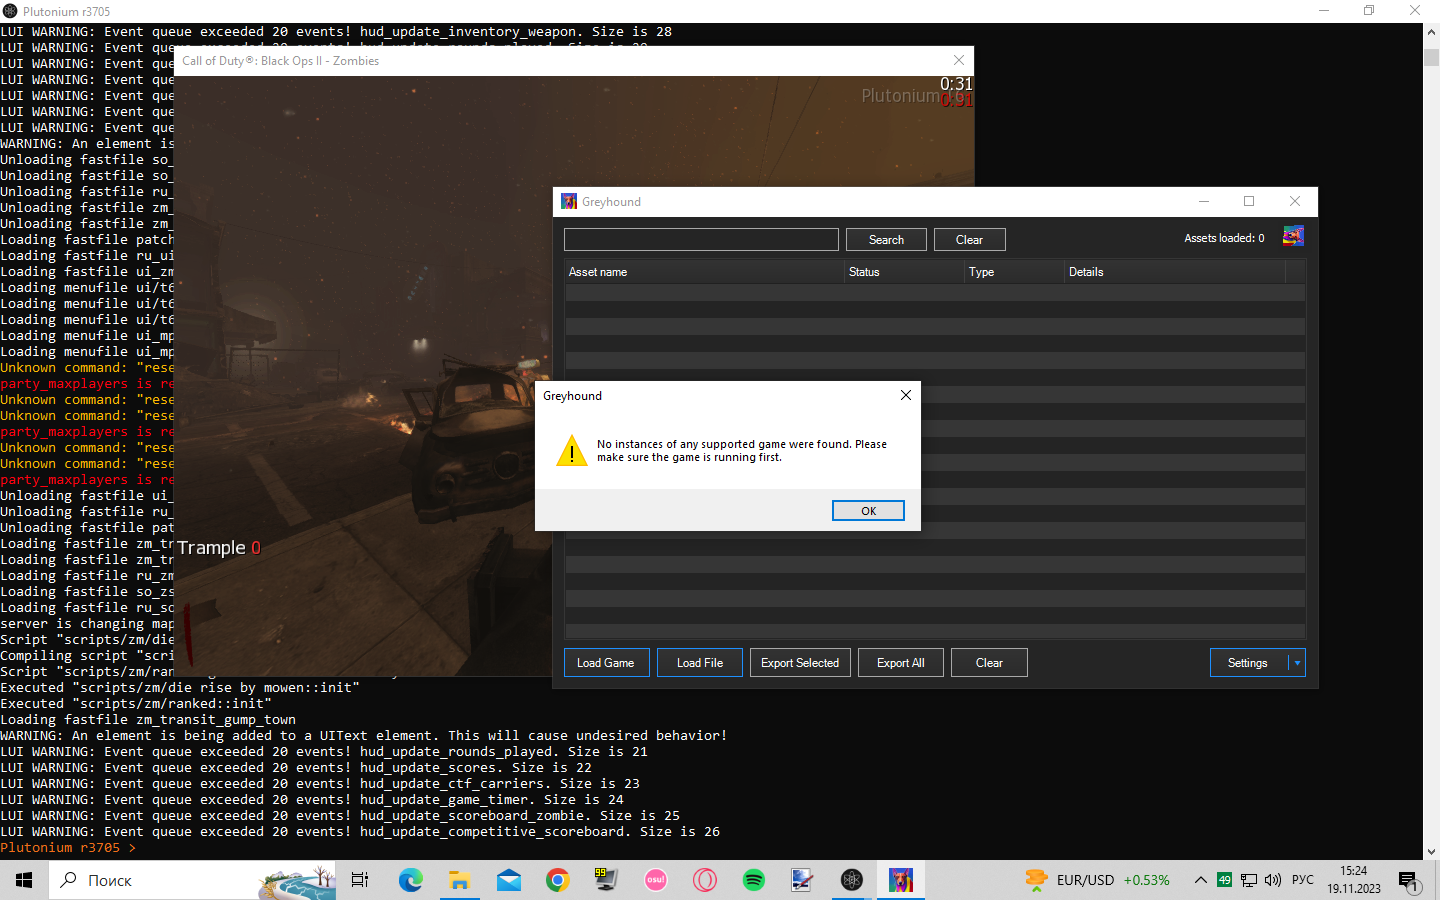The image size is (1440, 900).
Task: Open the Windows Start menu
Action: (x=24, y=880)
